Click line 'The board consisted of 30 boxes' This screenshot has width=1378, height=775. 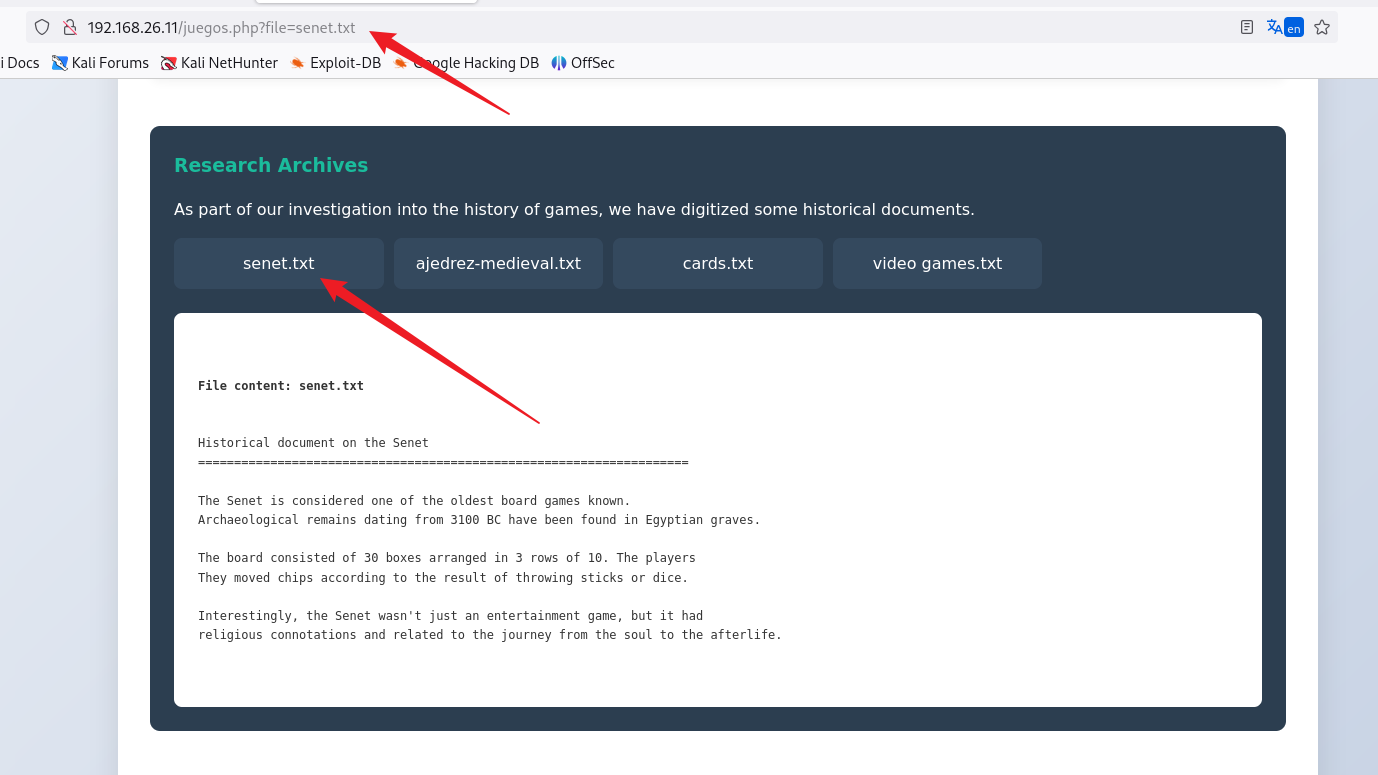pos(447,558)
